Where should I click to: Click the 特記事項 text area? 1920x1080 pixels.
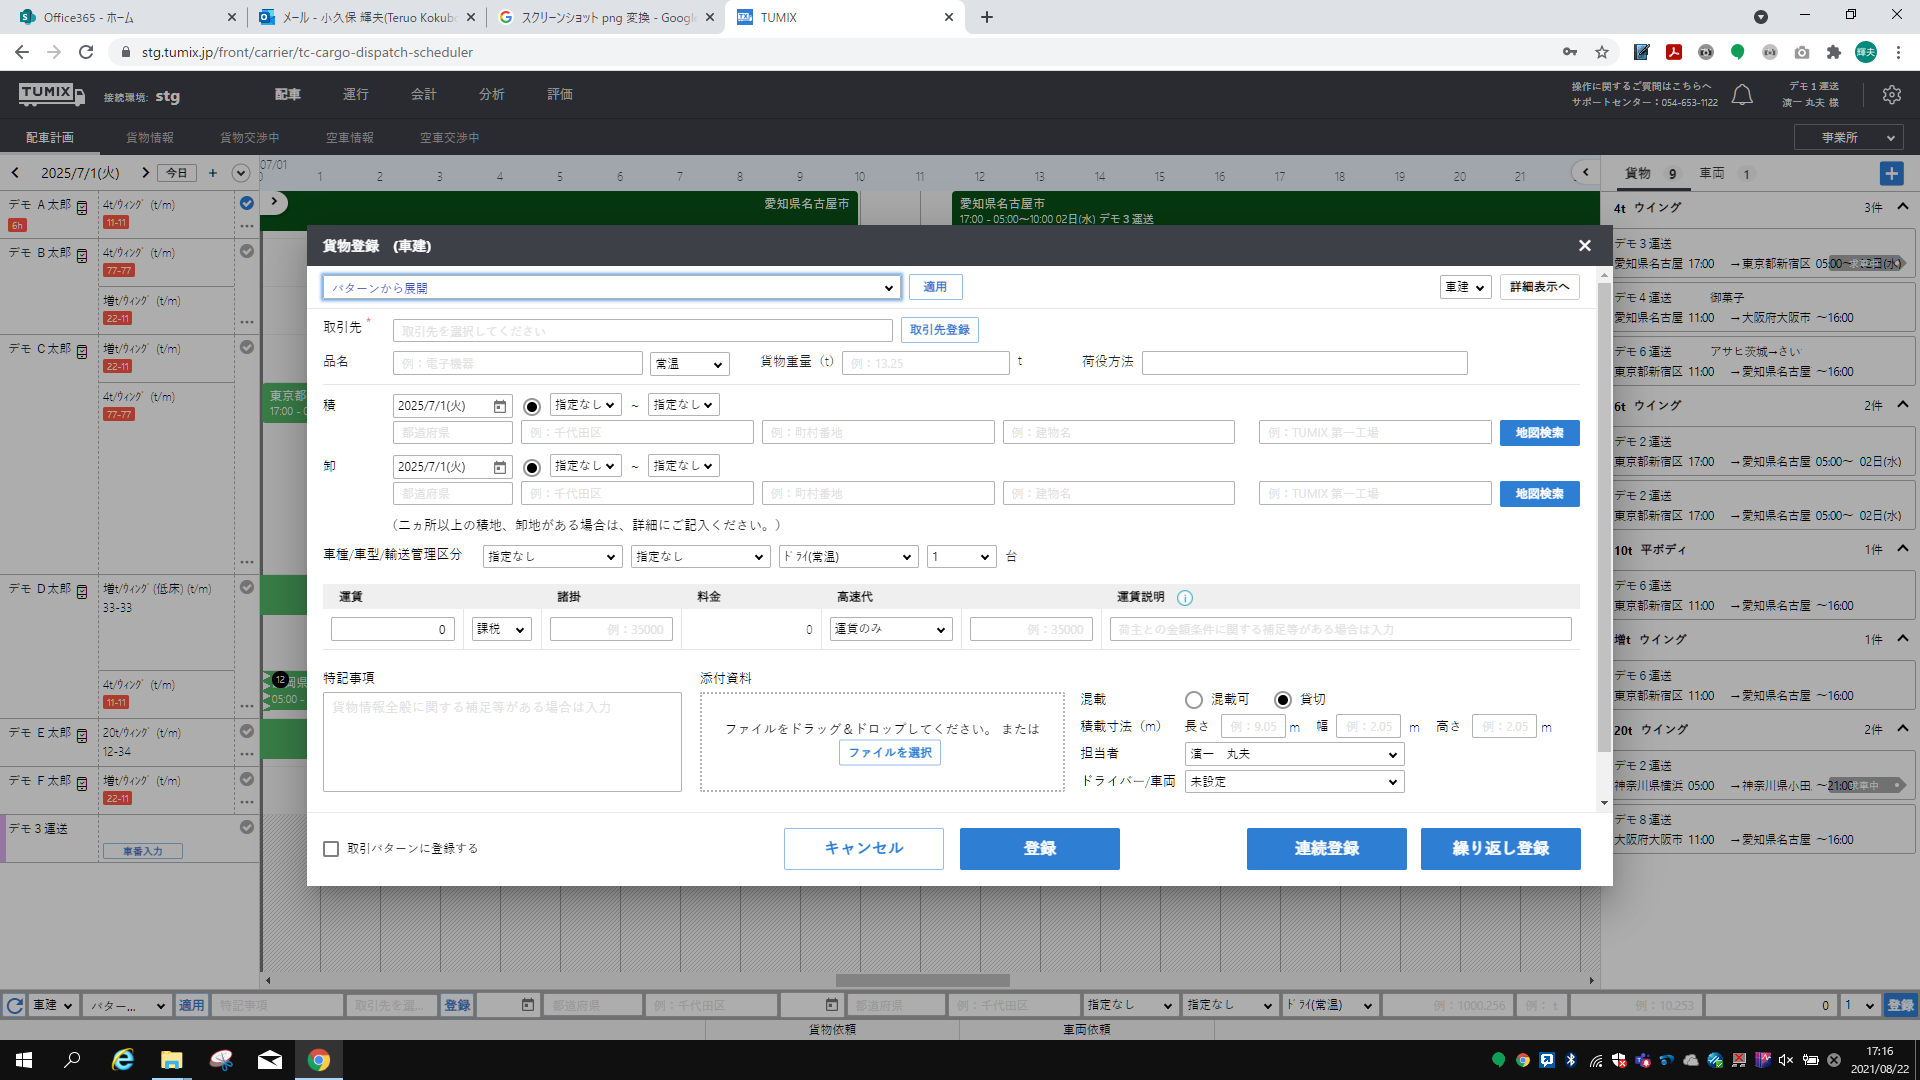point(502,742)
